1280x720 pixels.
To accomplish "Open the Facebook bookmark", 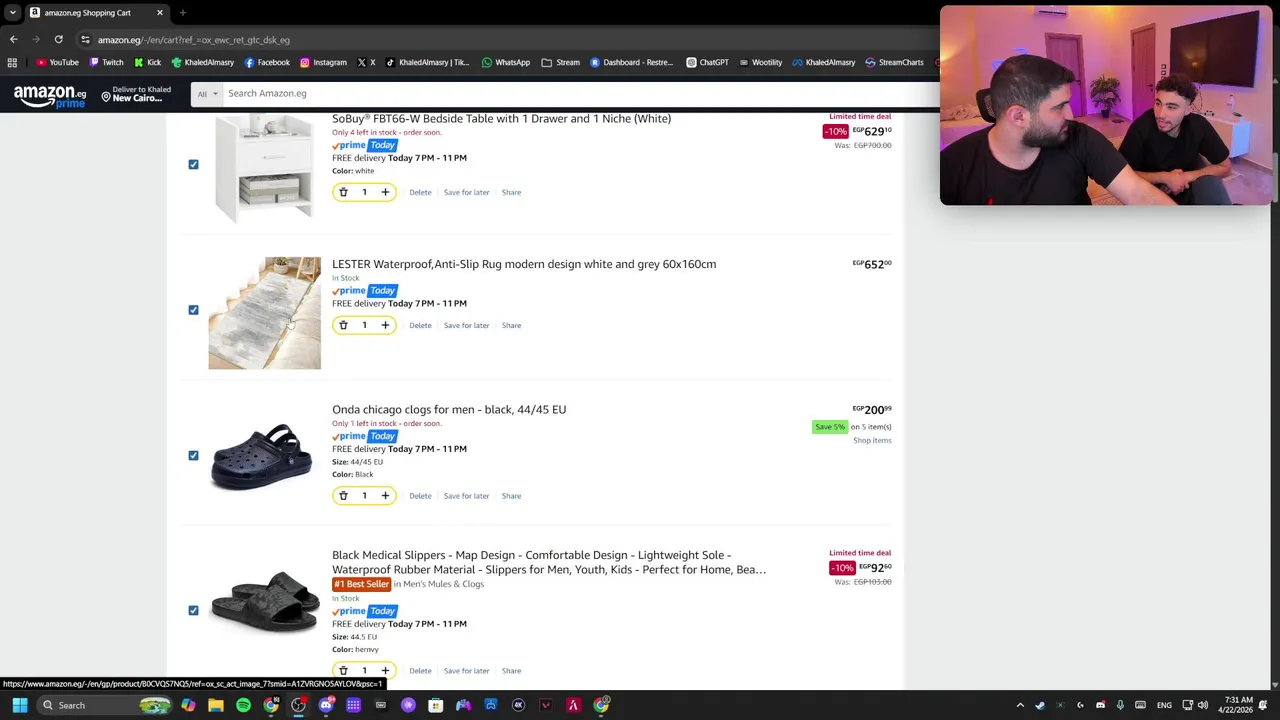I will point(267,62).
